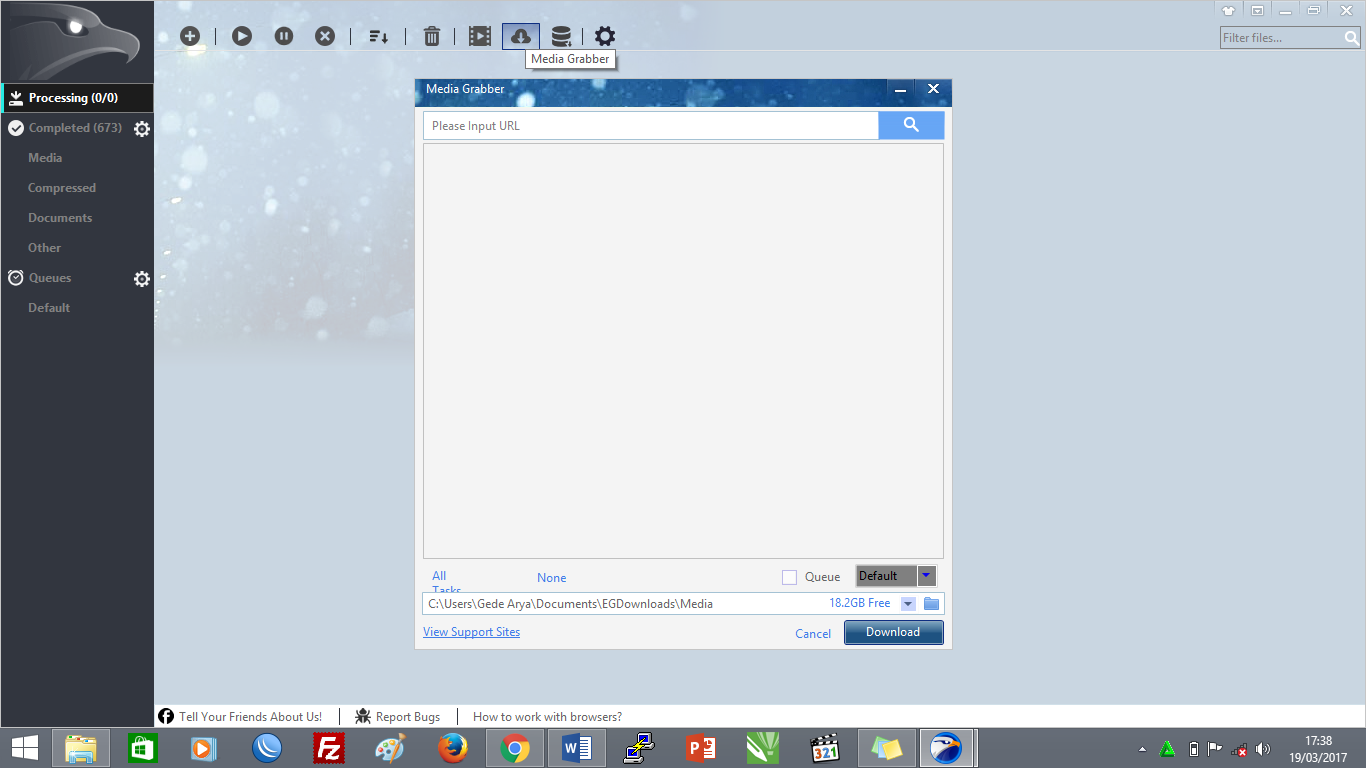Click Tell Your Friends About Us
The width and height of the screenshot is (1366, 768).
(241, 717)
